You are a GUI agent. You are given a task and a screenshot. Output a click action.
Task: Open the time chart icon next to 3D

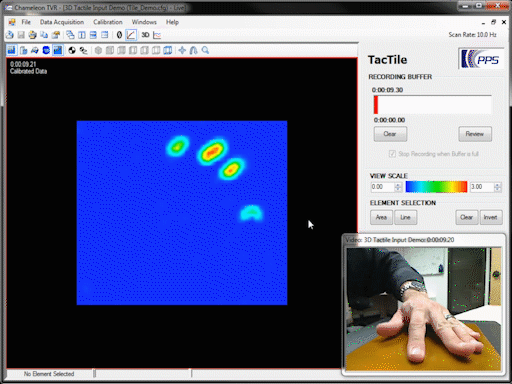click(157, 35)
